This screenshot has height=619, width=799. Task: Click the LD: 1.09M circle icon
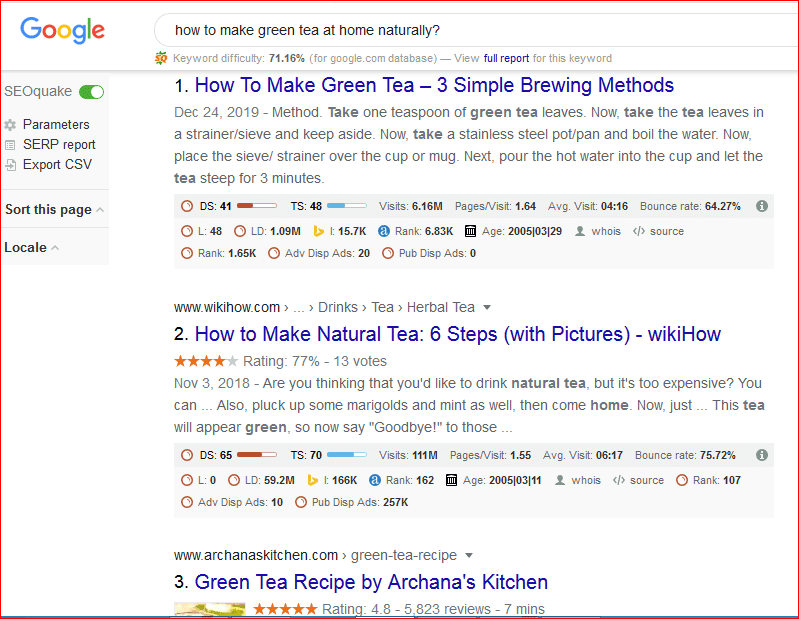[x=240, y=231]
